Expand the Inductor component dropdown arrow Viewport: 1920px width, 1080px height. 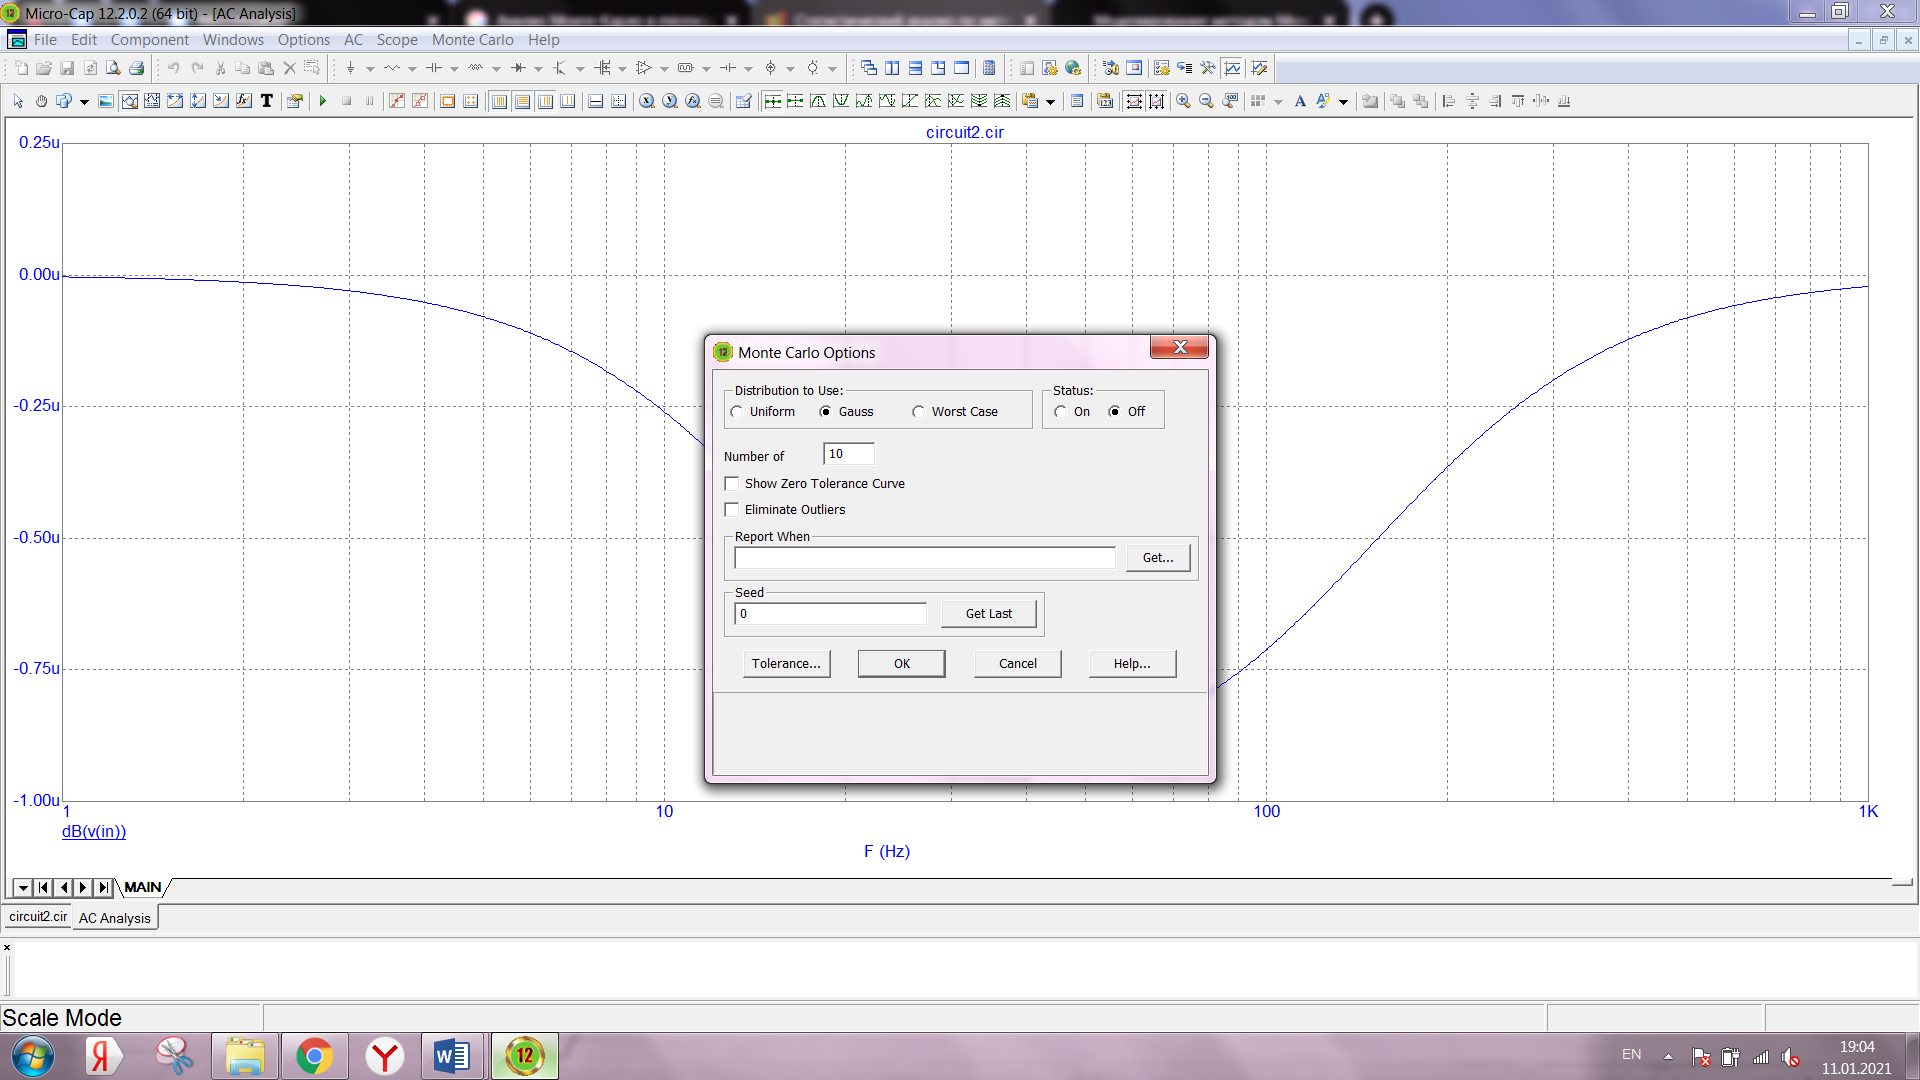pyautogui.click(x=496, y=69)
